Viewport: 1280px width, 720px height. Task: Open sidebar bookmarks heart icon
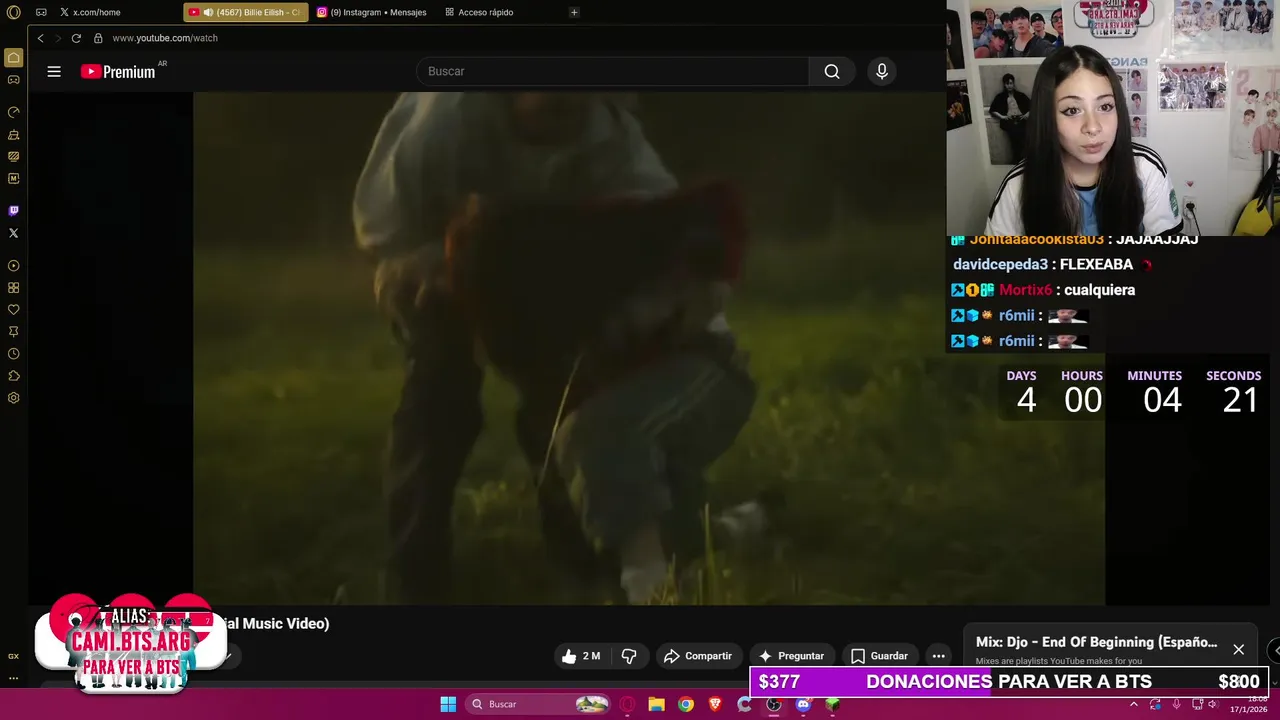[x=14, y=310]
